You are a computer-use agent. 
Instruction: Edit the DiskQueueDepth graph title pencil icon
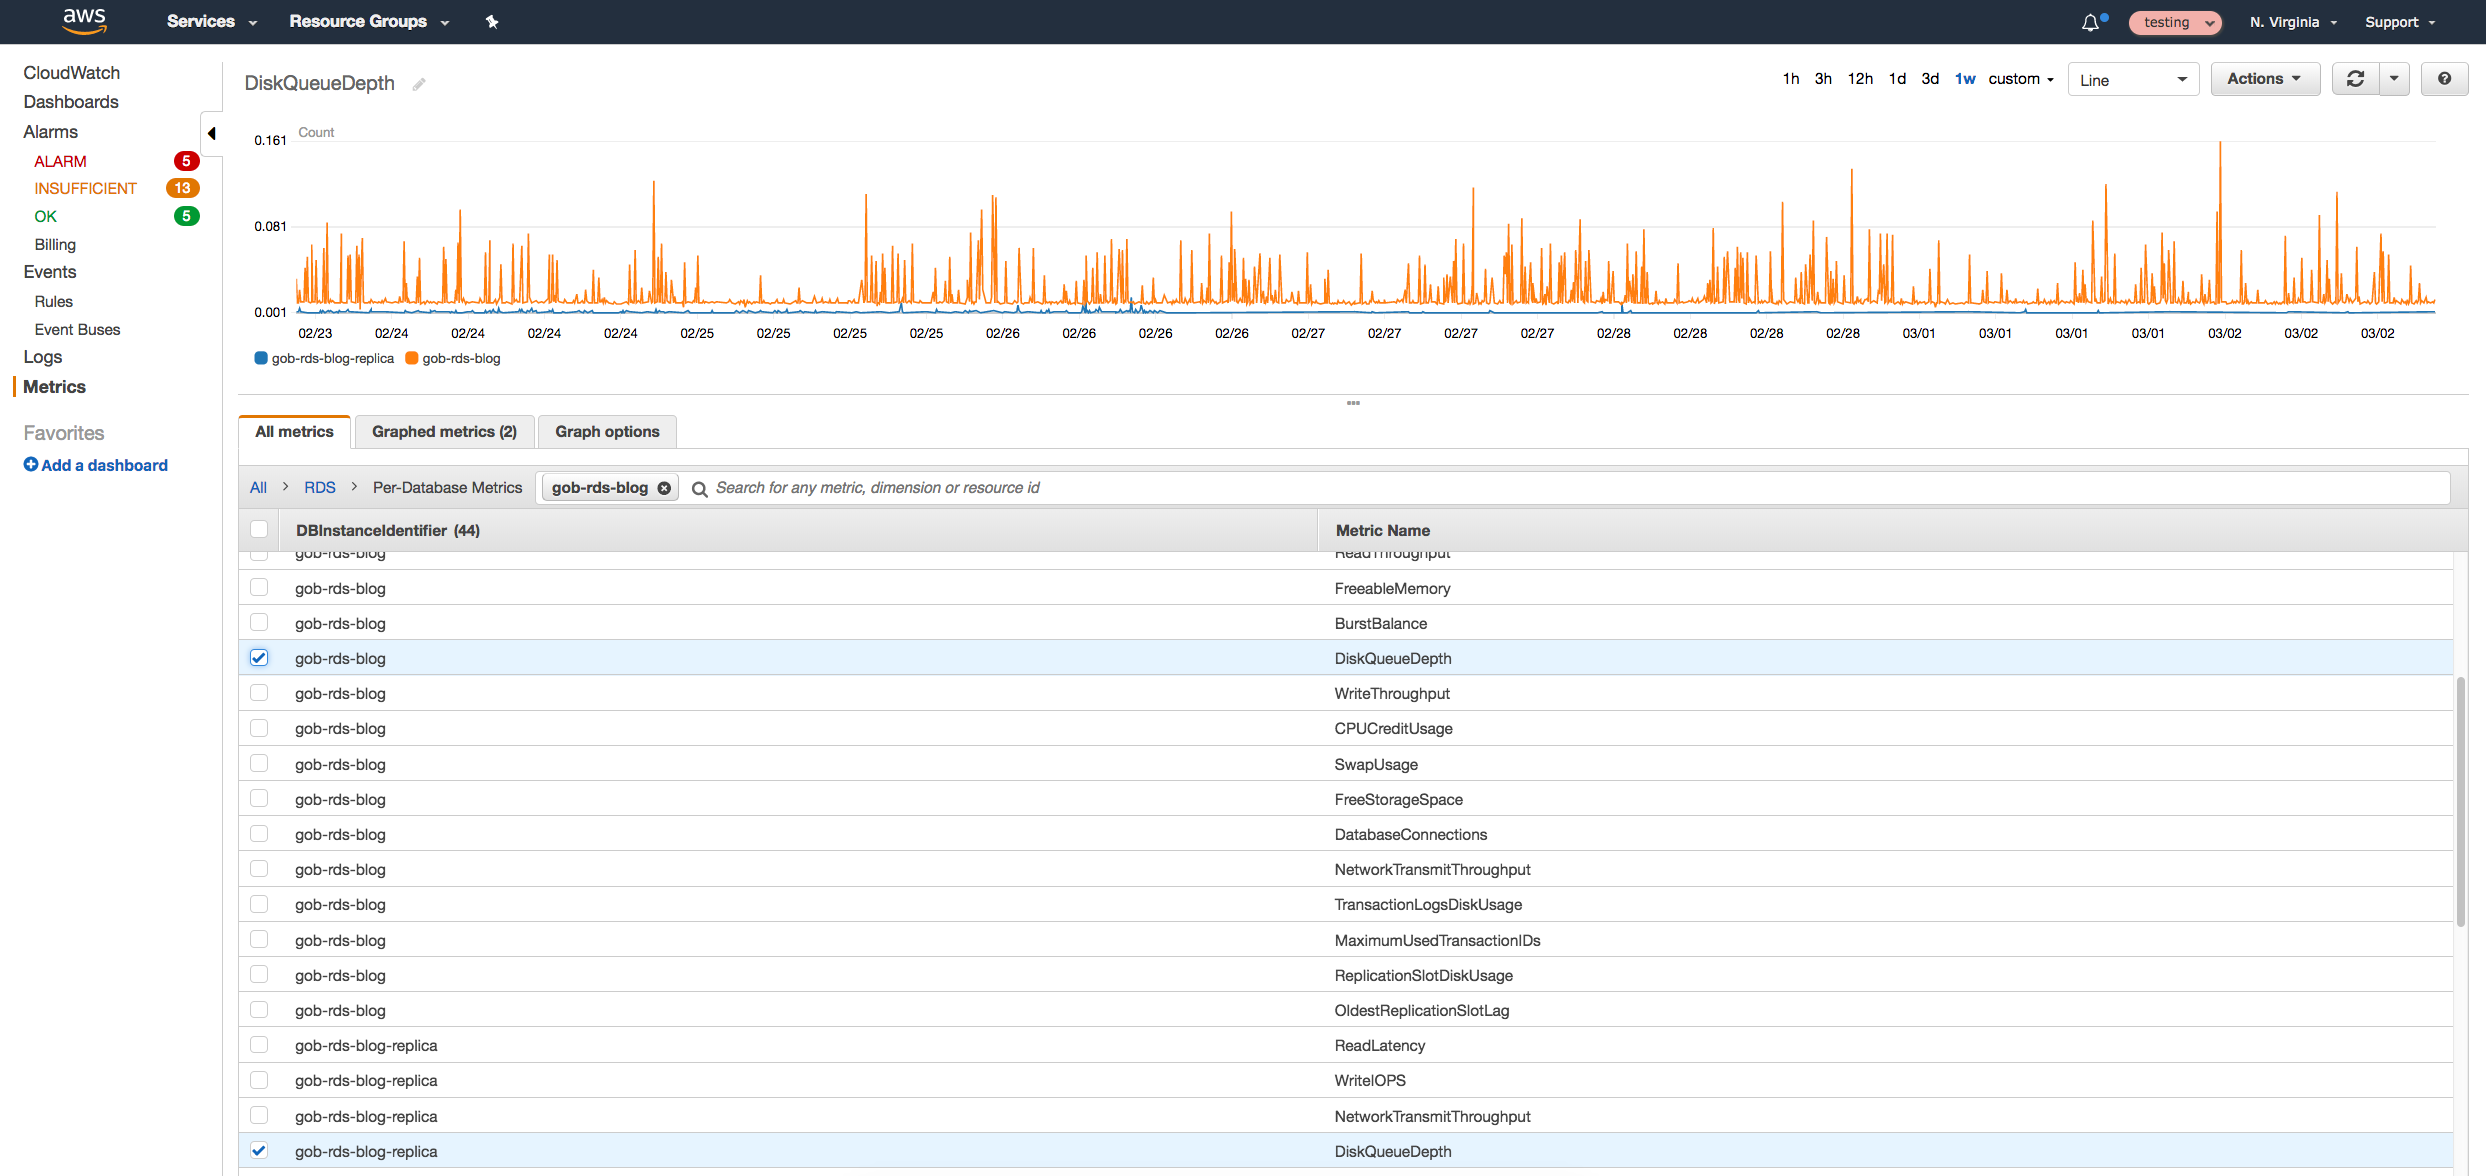tap(419, 83)
